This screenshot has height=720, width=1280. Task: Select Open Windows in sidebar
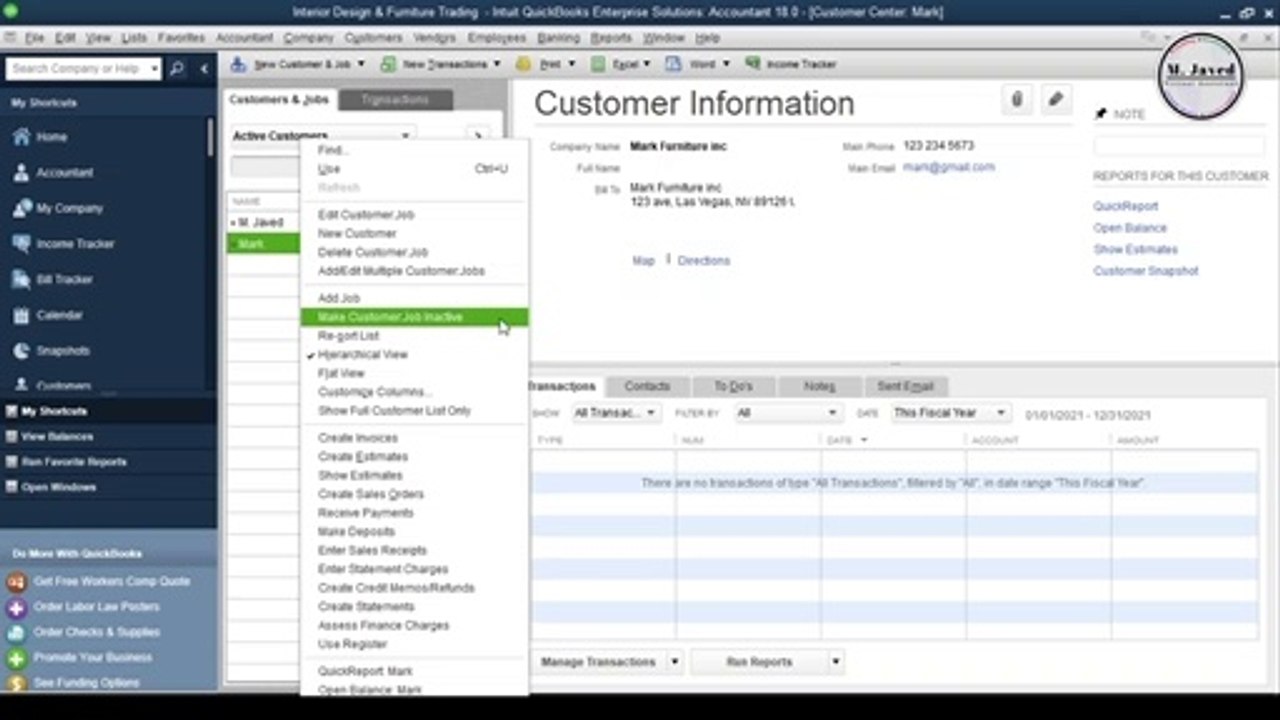pos(58,488)
